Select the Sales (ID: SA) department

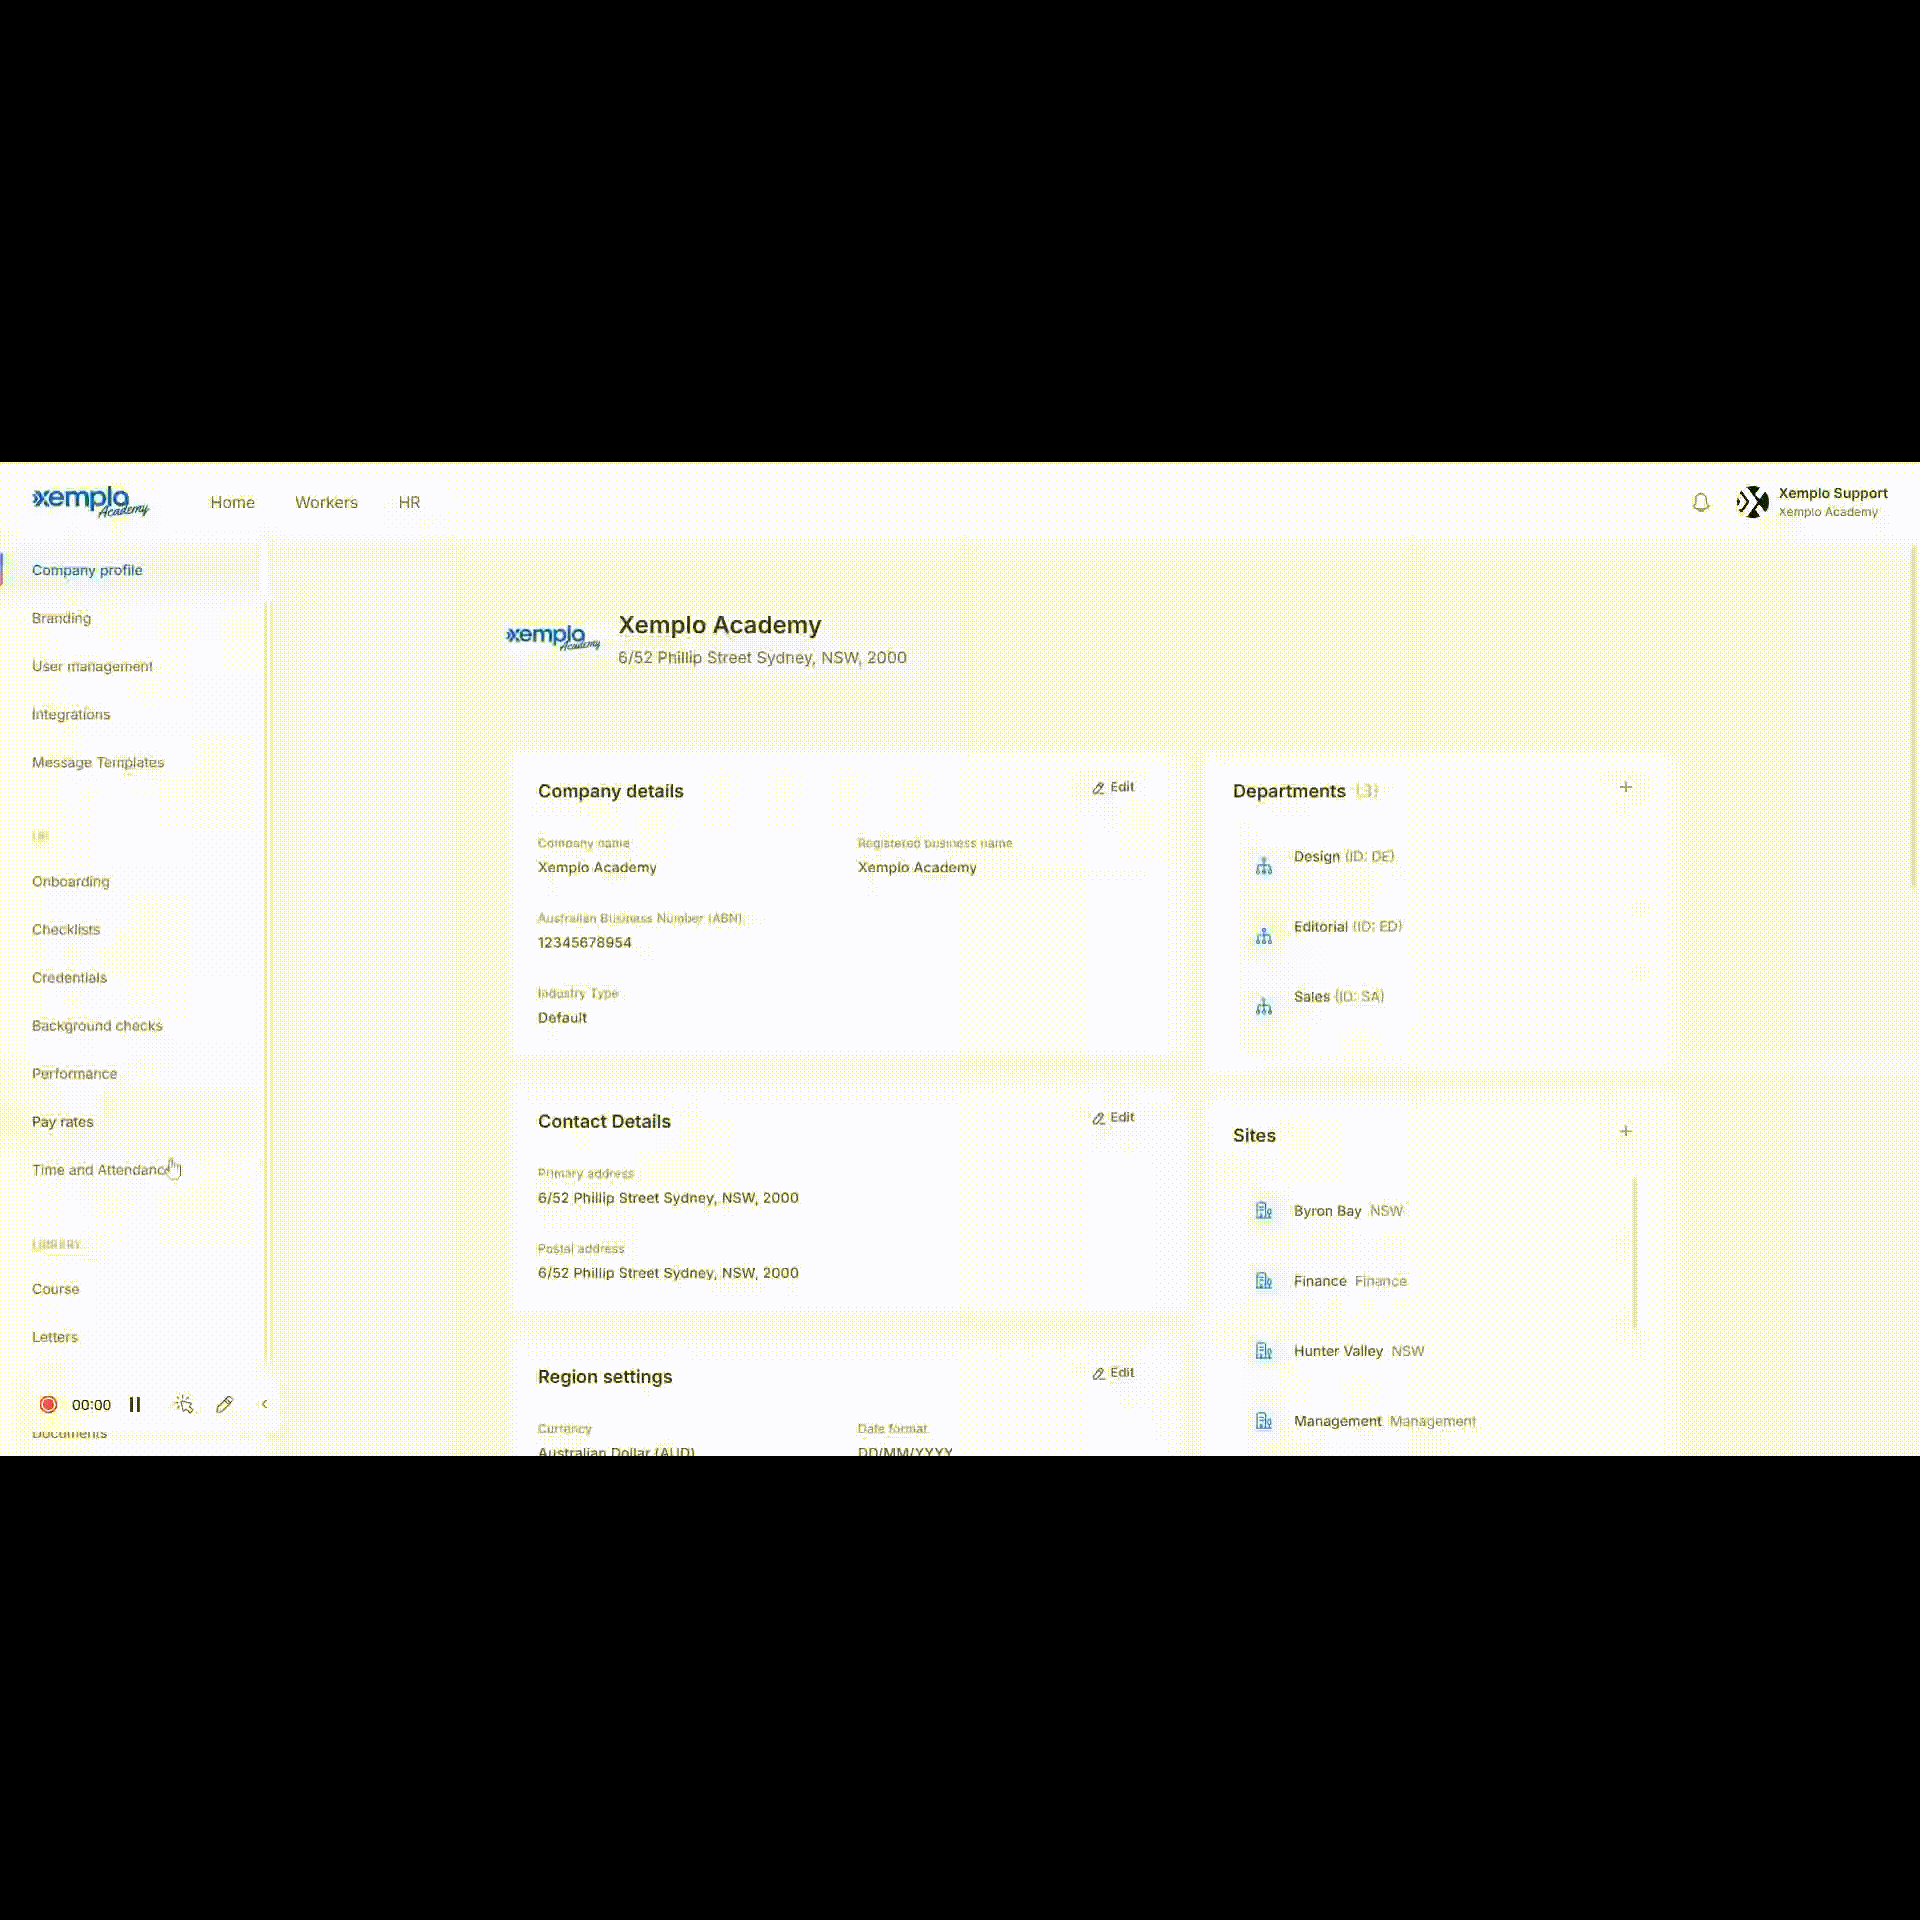click(x=1338, y=996)
